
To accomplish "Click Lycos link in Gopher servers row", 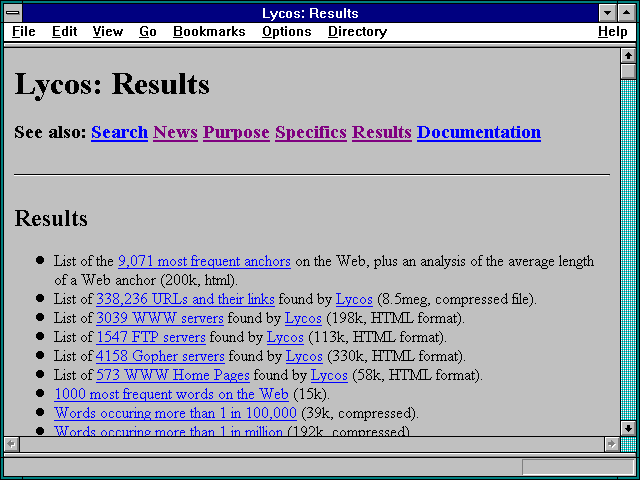I will (x=304, y=356).
